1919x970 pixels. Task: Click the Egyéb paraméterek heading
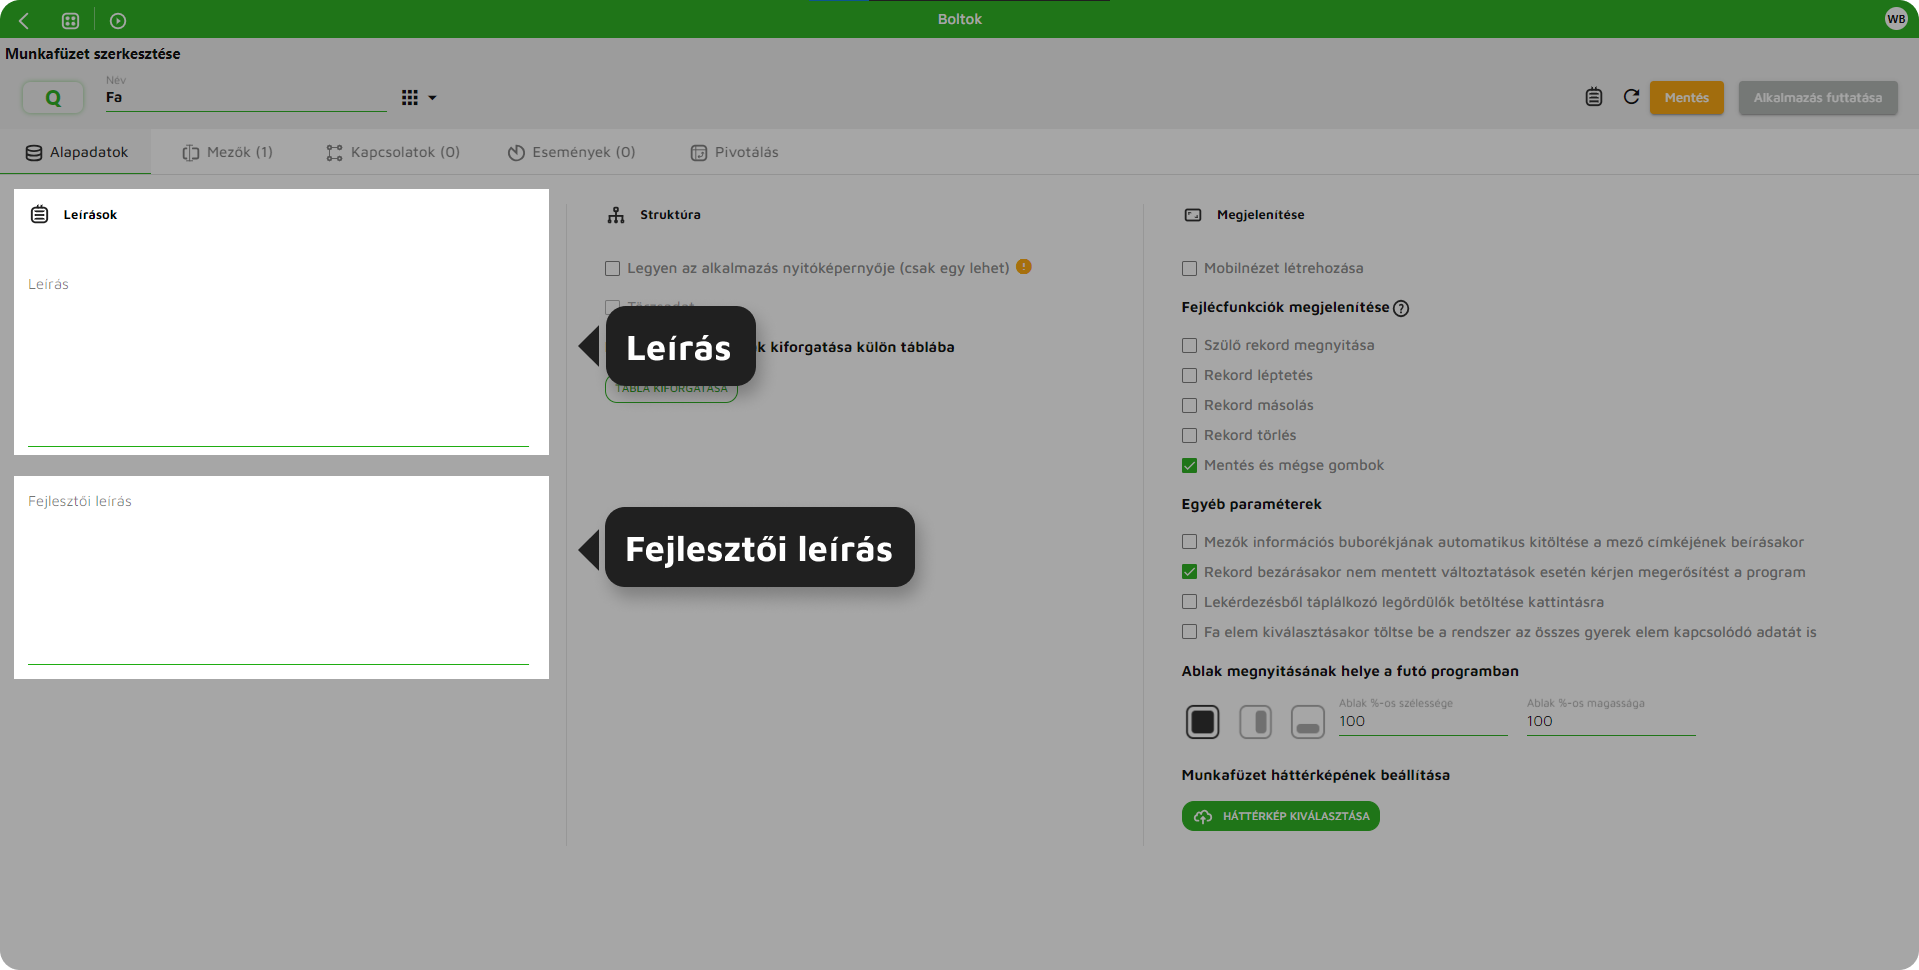1251,504
